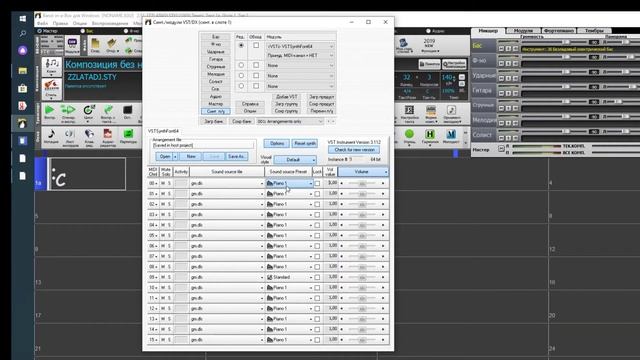Viewport: 640px width, 360px height.
Task: Open the MIDI channel passthrough dropdown
Action: point(300,56)
